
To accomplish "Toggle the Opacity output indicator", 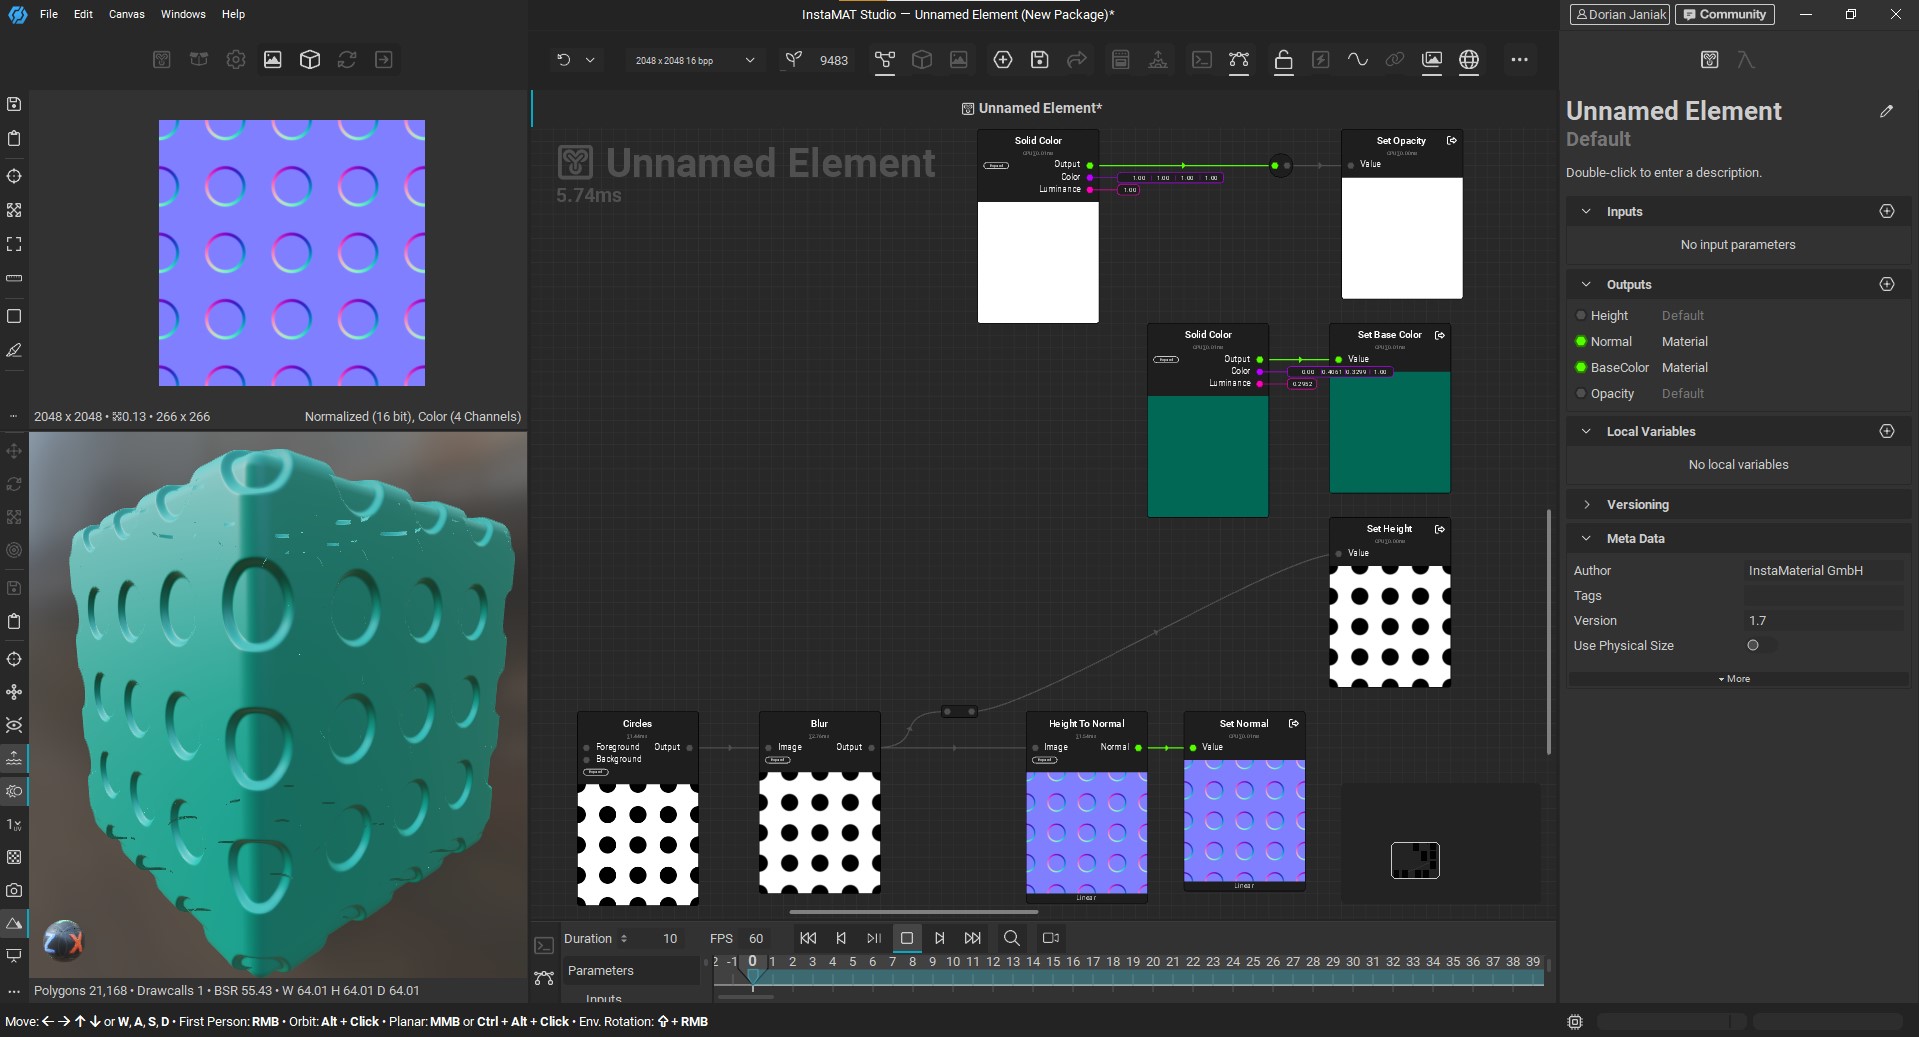I will coord(1581,394).
